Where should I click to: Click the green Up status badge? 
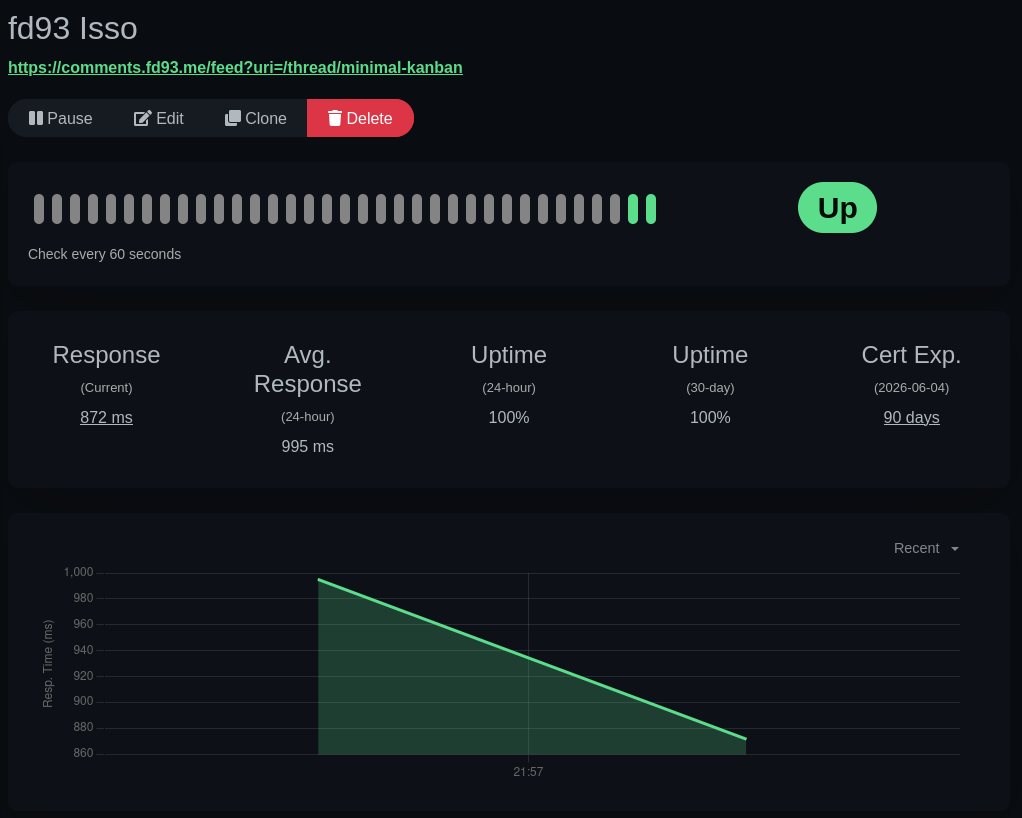coord(837,207)
